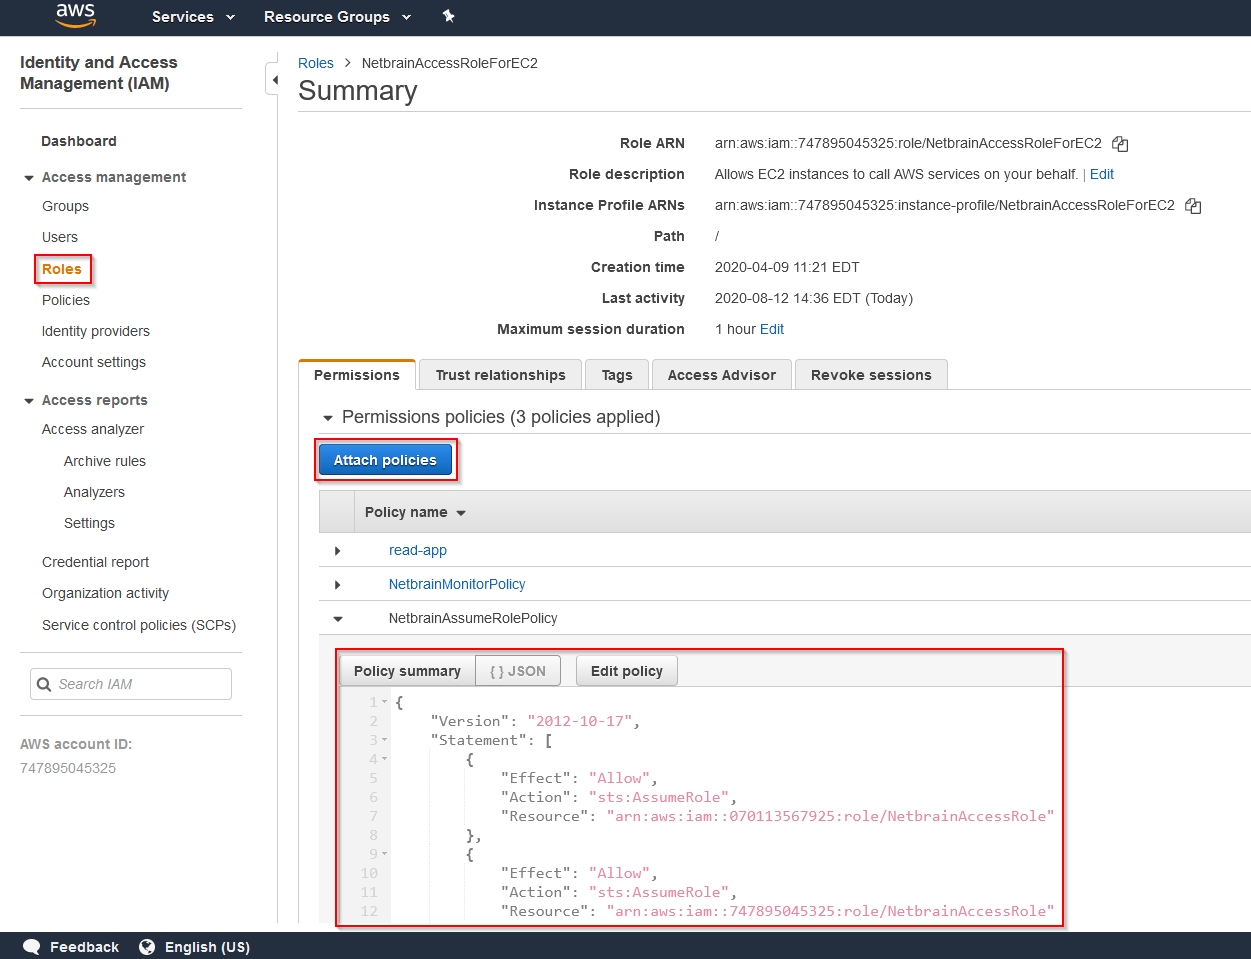Collapse the IAM sidebar with arrow handle
The width and height of the screenshot is (1251, 959).
pos(274,79)
